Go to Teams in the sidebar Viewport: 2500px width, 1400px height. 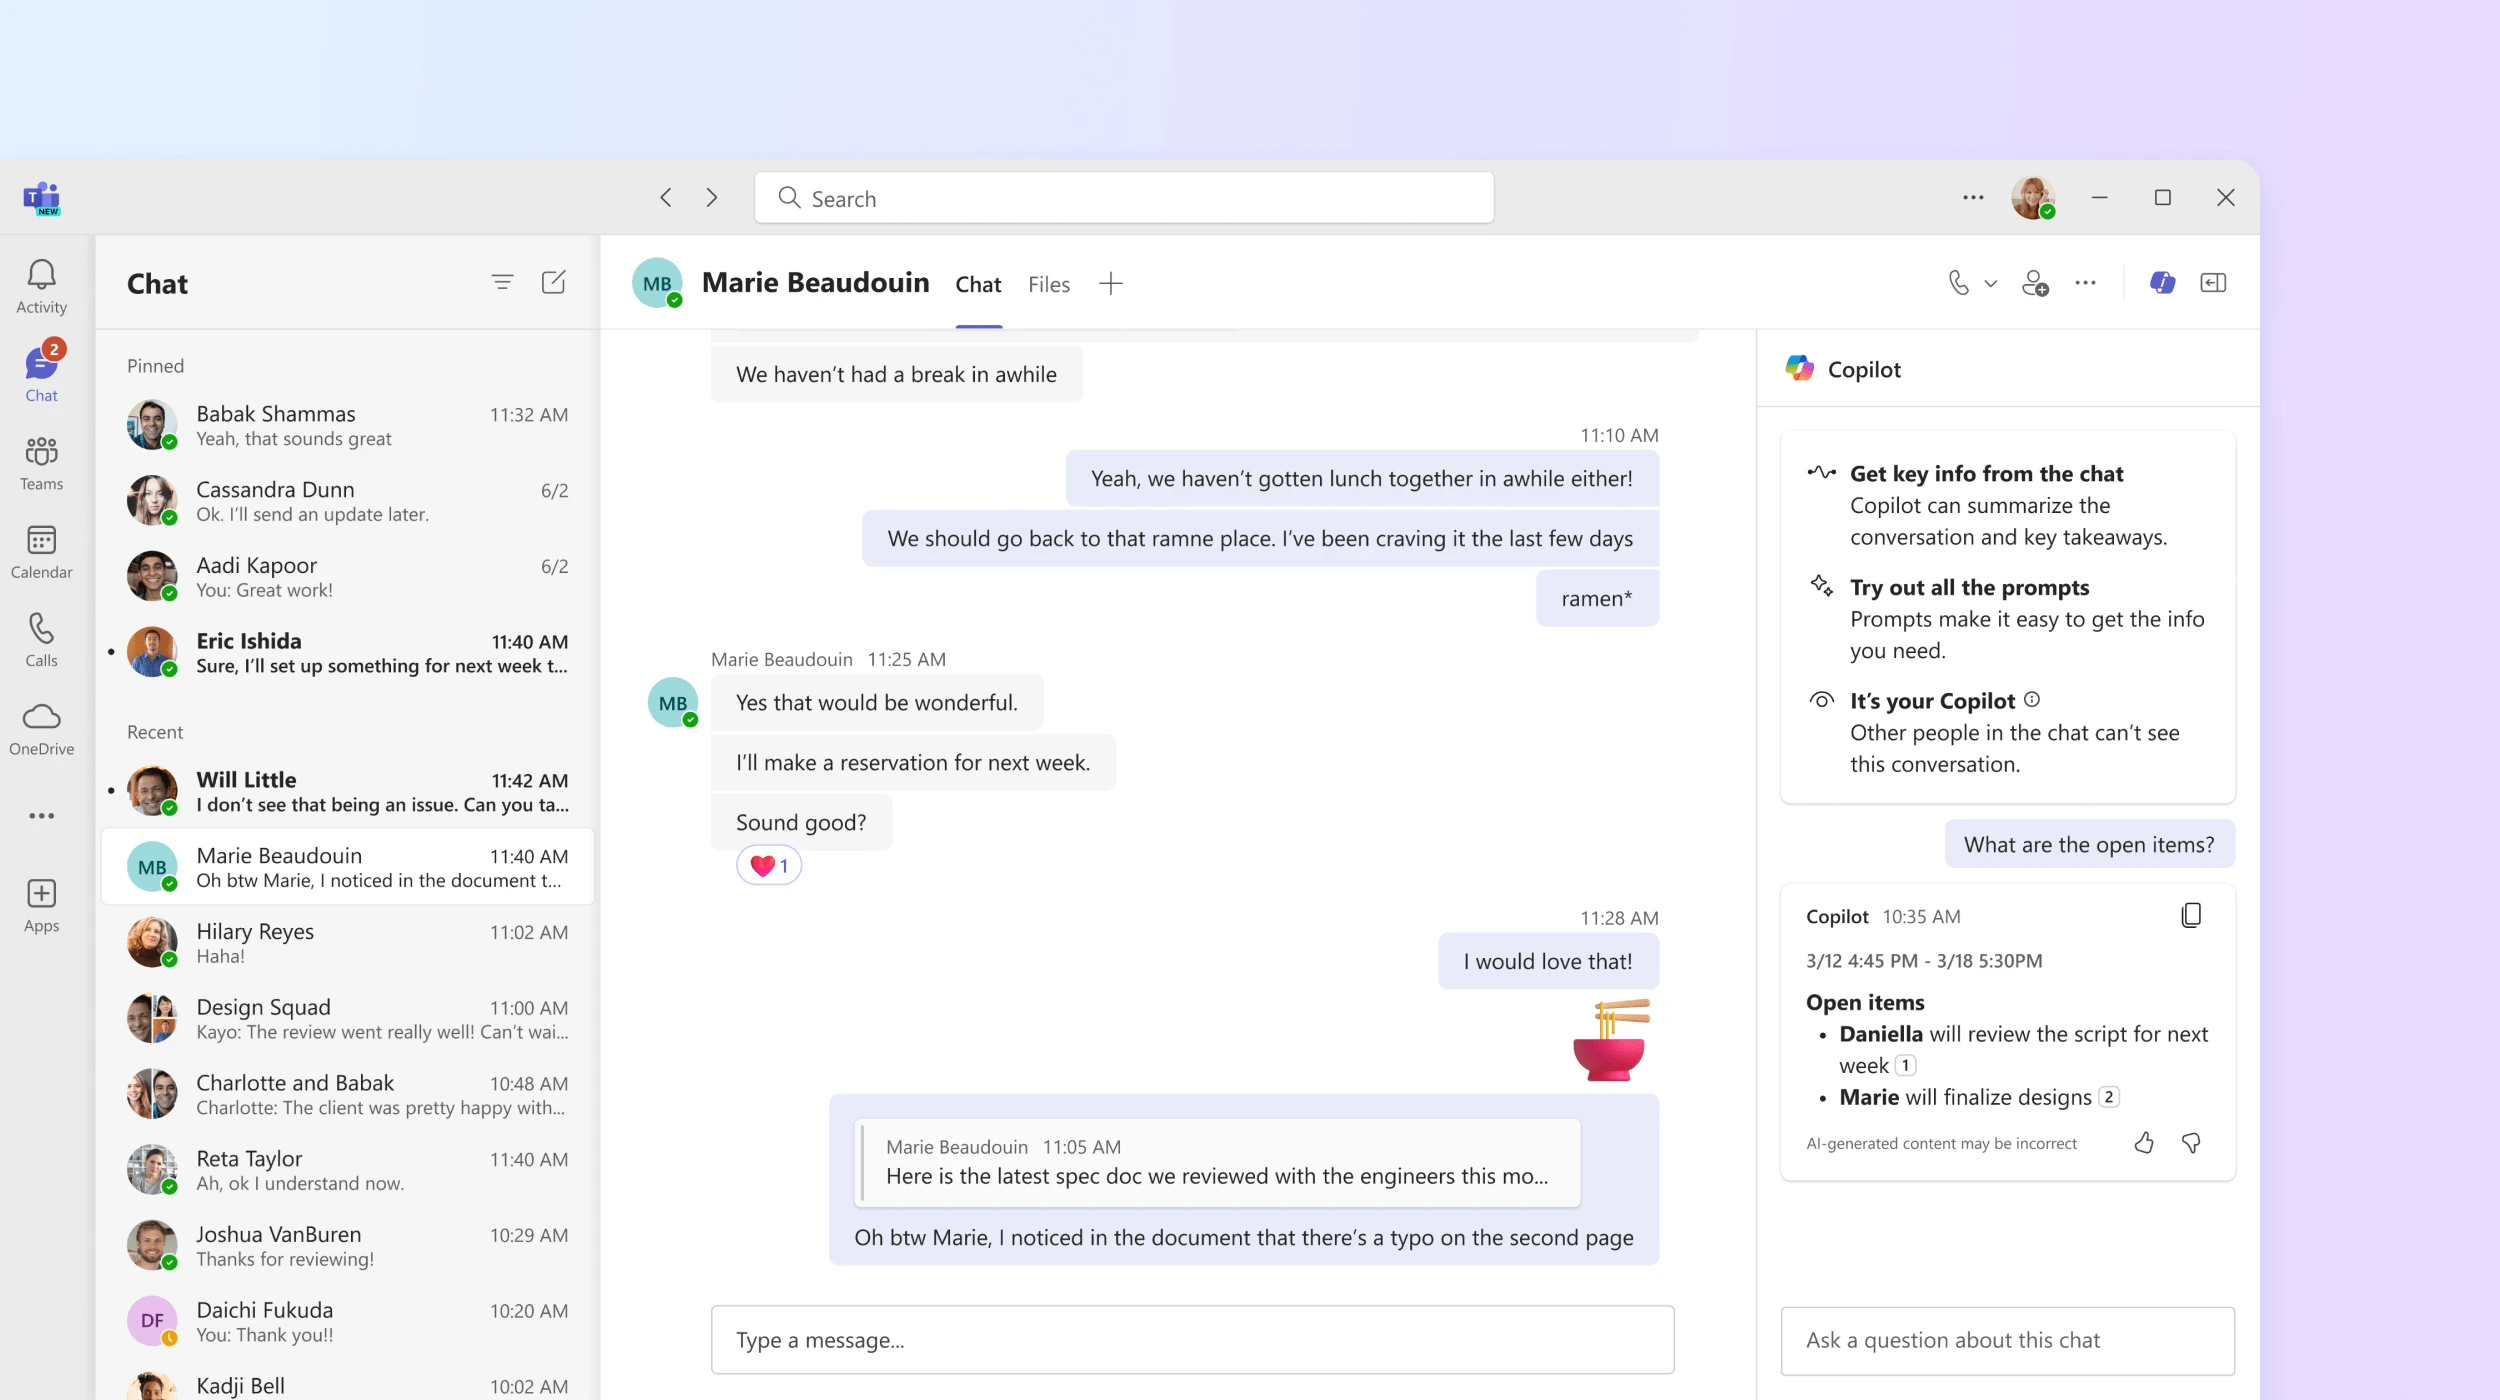point(41,463)
